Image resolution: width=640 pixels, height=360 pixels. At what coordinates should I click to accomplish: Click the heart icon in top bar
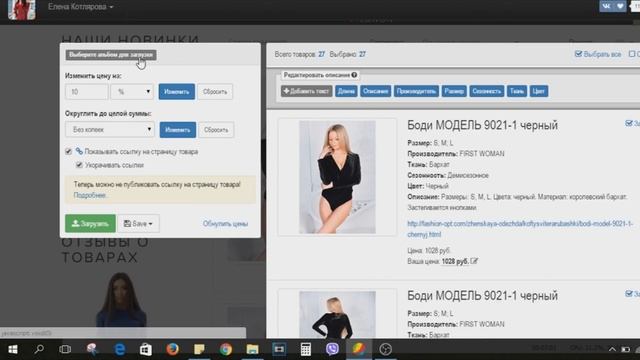(x=620, y=6)
